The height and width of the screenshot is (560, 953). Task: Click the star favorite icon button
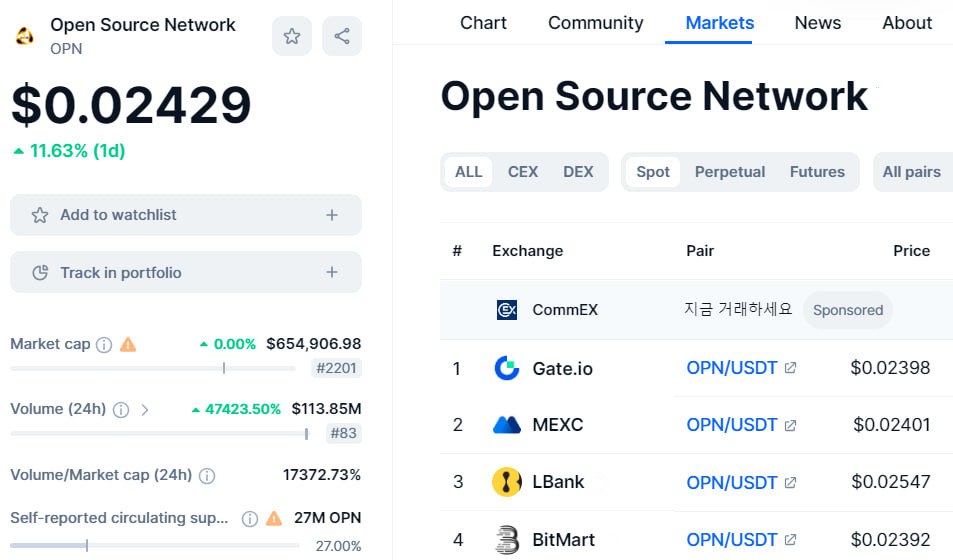click(292, 36)
